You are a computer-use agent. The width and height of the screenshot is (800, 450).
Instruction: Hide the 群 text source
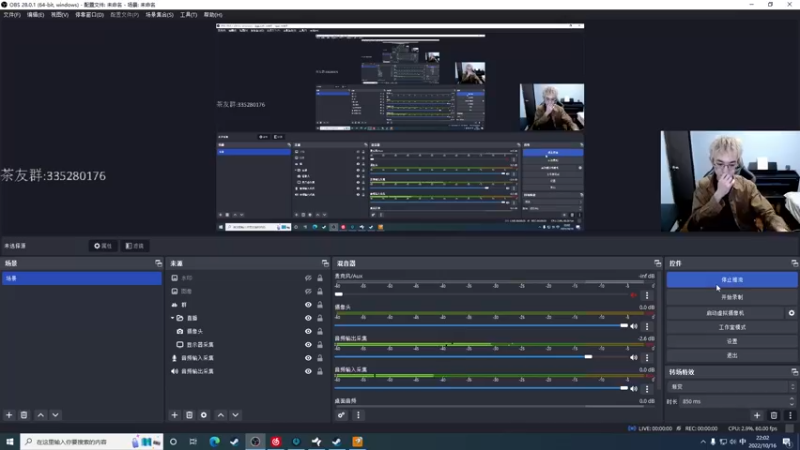tap(308, 305)
